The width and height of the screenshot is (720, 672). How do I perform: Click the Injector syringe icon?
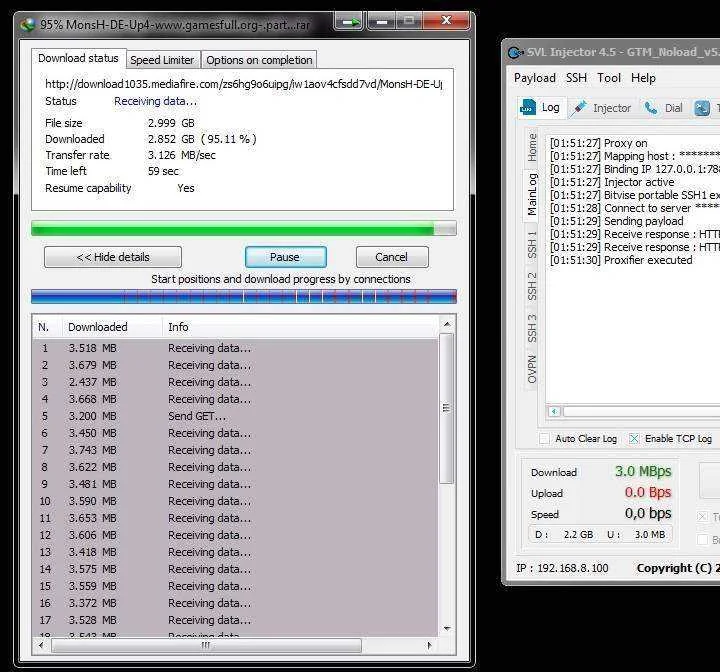coord(579,107)
